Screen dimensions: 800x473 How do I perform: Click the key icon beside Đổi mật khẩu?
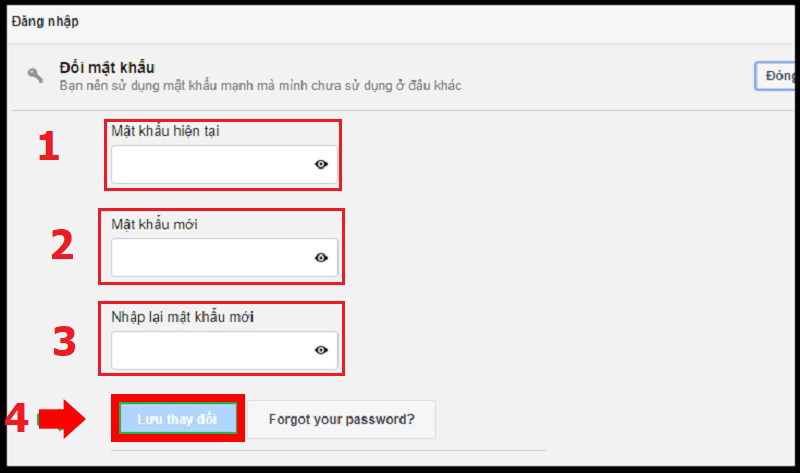click(36, 75)
